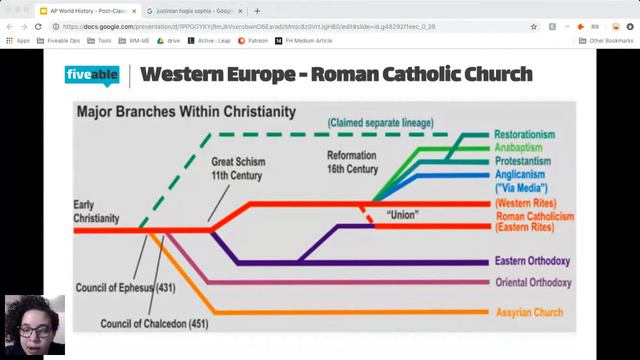
Task: Open the Google drive bookmark
Action: point(169,41)
